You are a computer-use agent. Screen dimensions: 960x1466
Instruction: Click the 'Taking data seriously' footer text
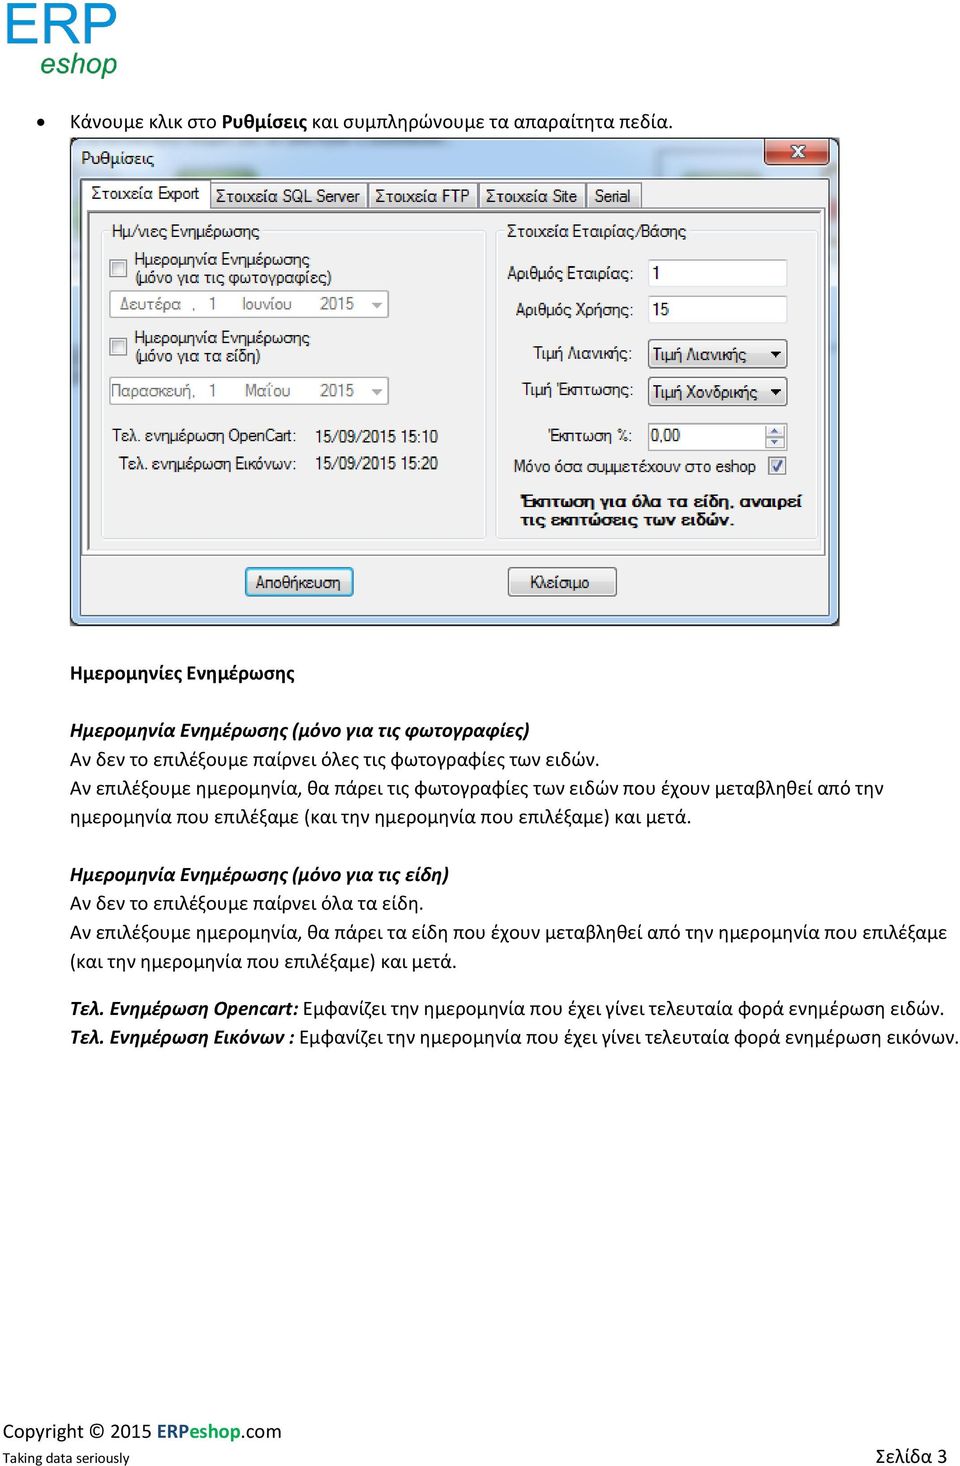(x=66, y=1458)
